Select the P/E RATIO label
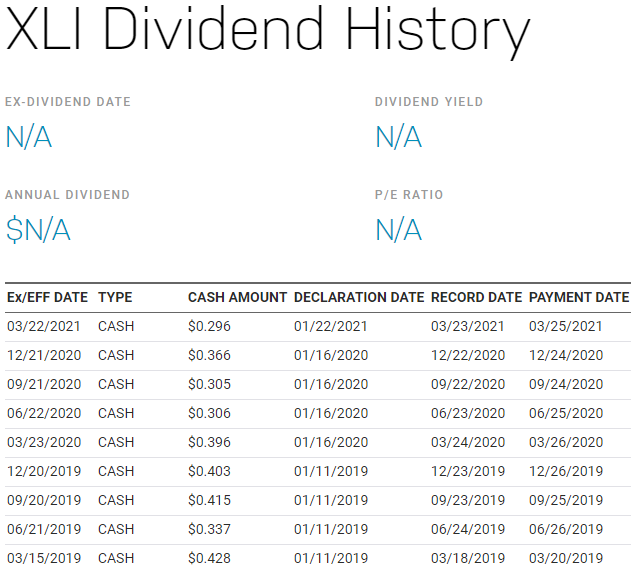 click(409, 195)
